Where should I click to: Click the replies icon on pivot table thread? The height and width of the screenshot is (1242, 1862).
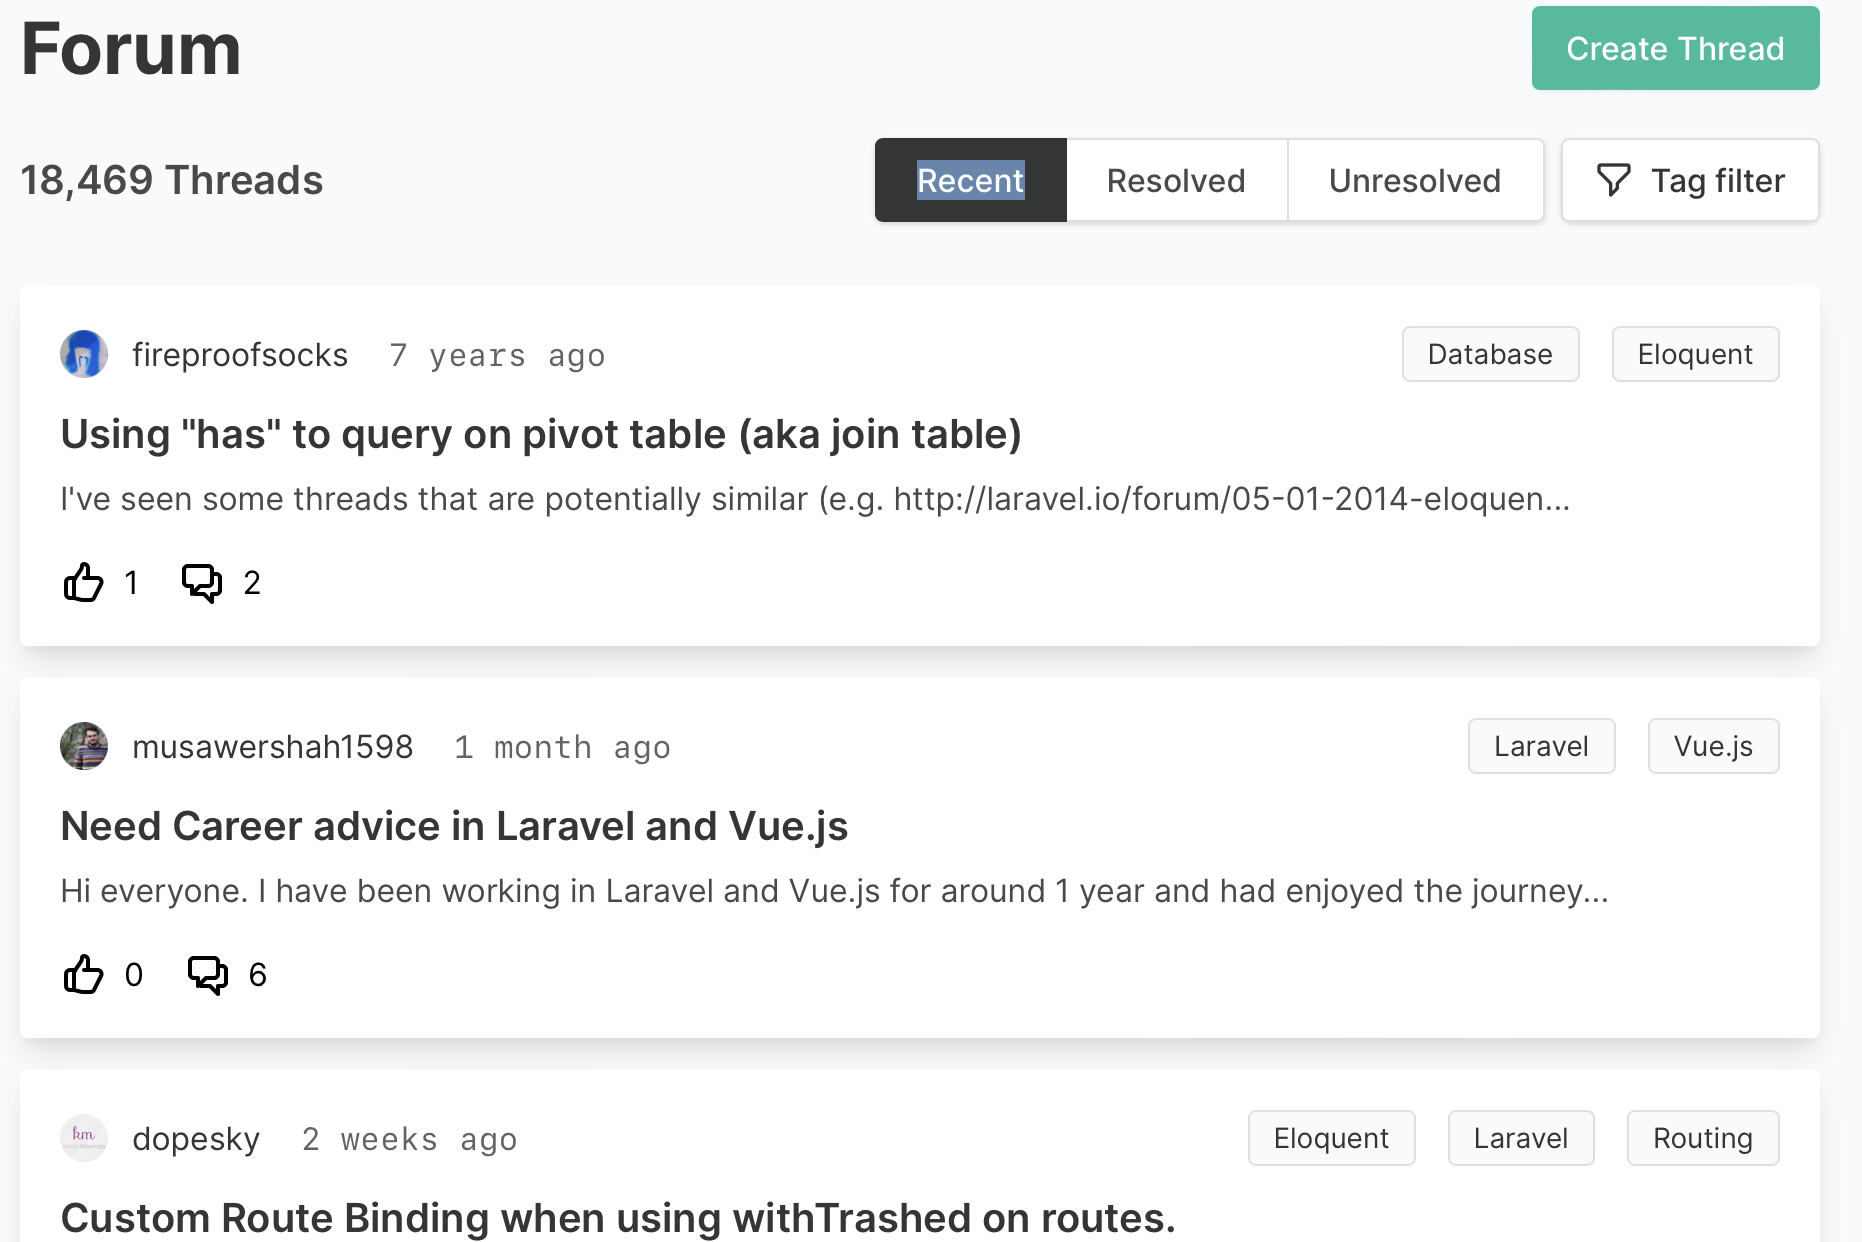coord(201,582)
